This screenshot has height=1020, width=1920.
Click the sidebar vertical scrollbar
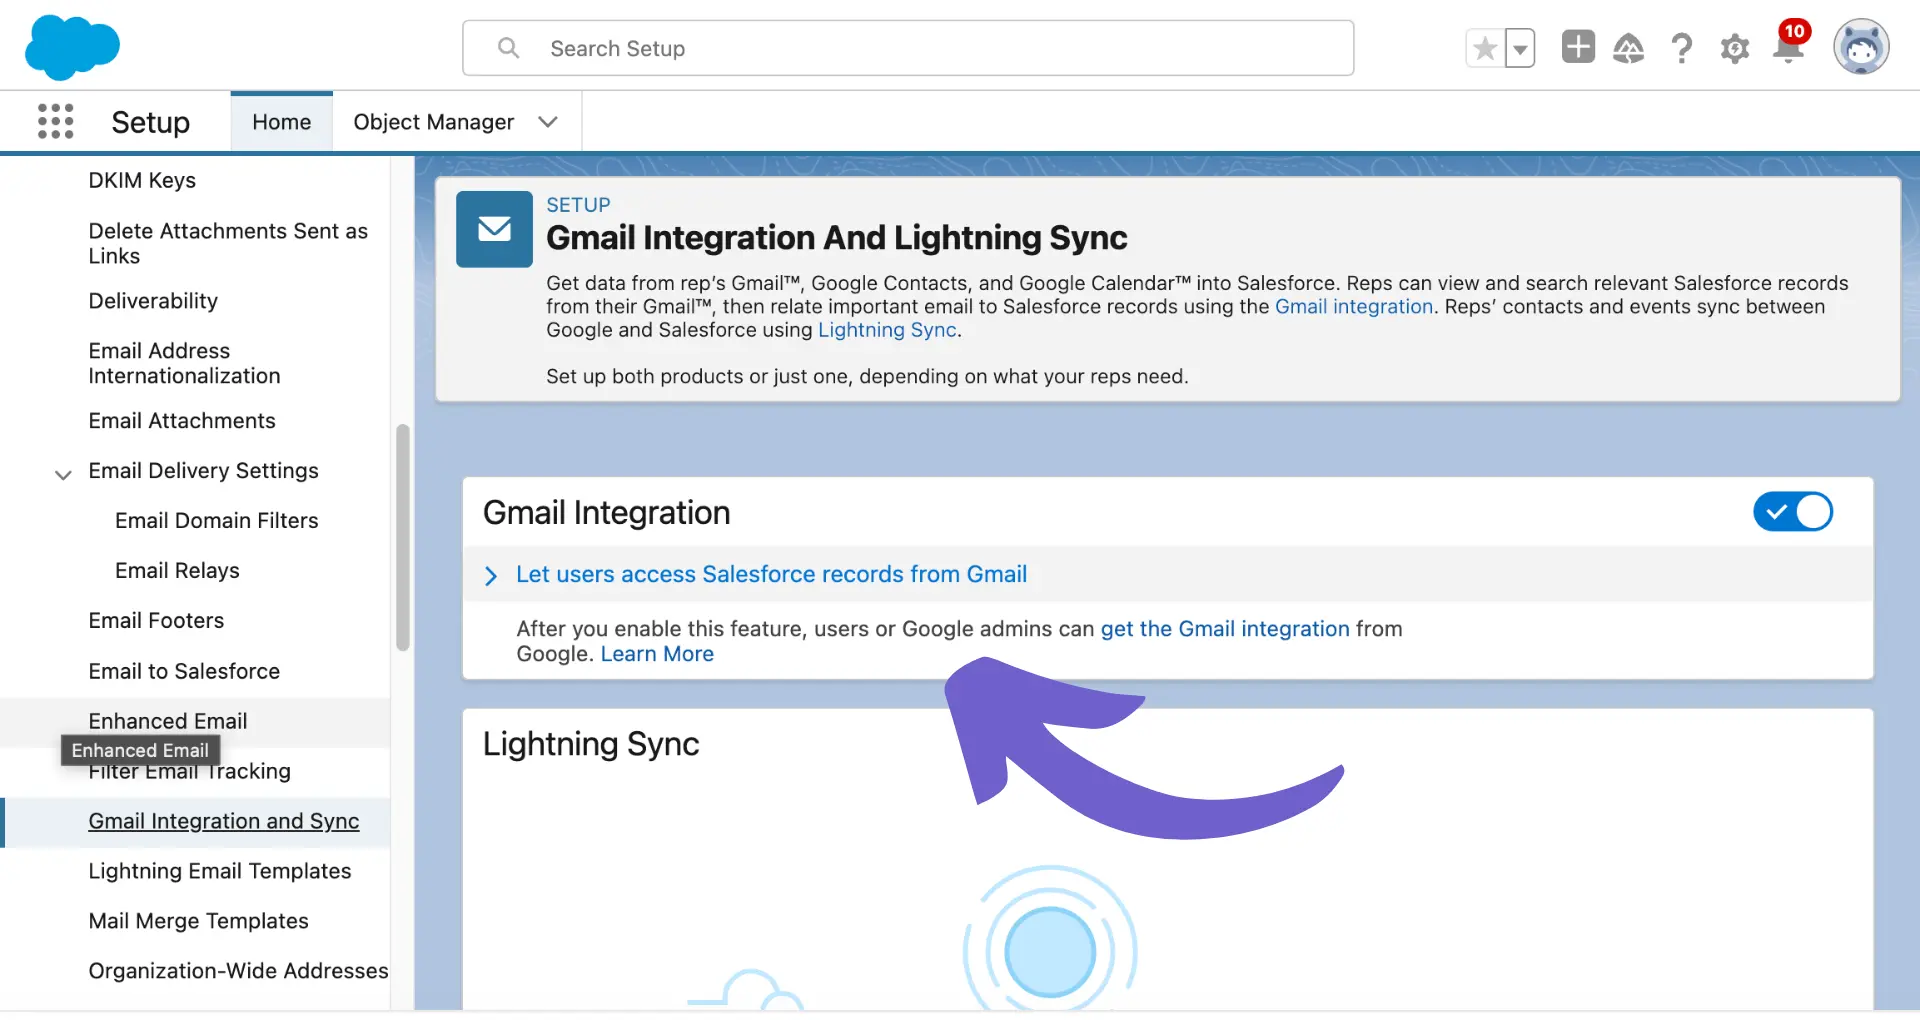click(403, 537)
